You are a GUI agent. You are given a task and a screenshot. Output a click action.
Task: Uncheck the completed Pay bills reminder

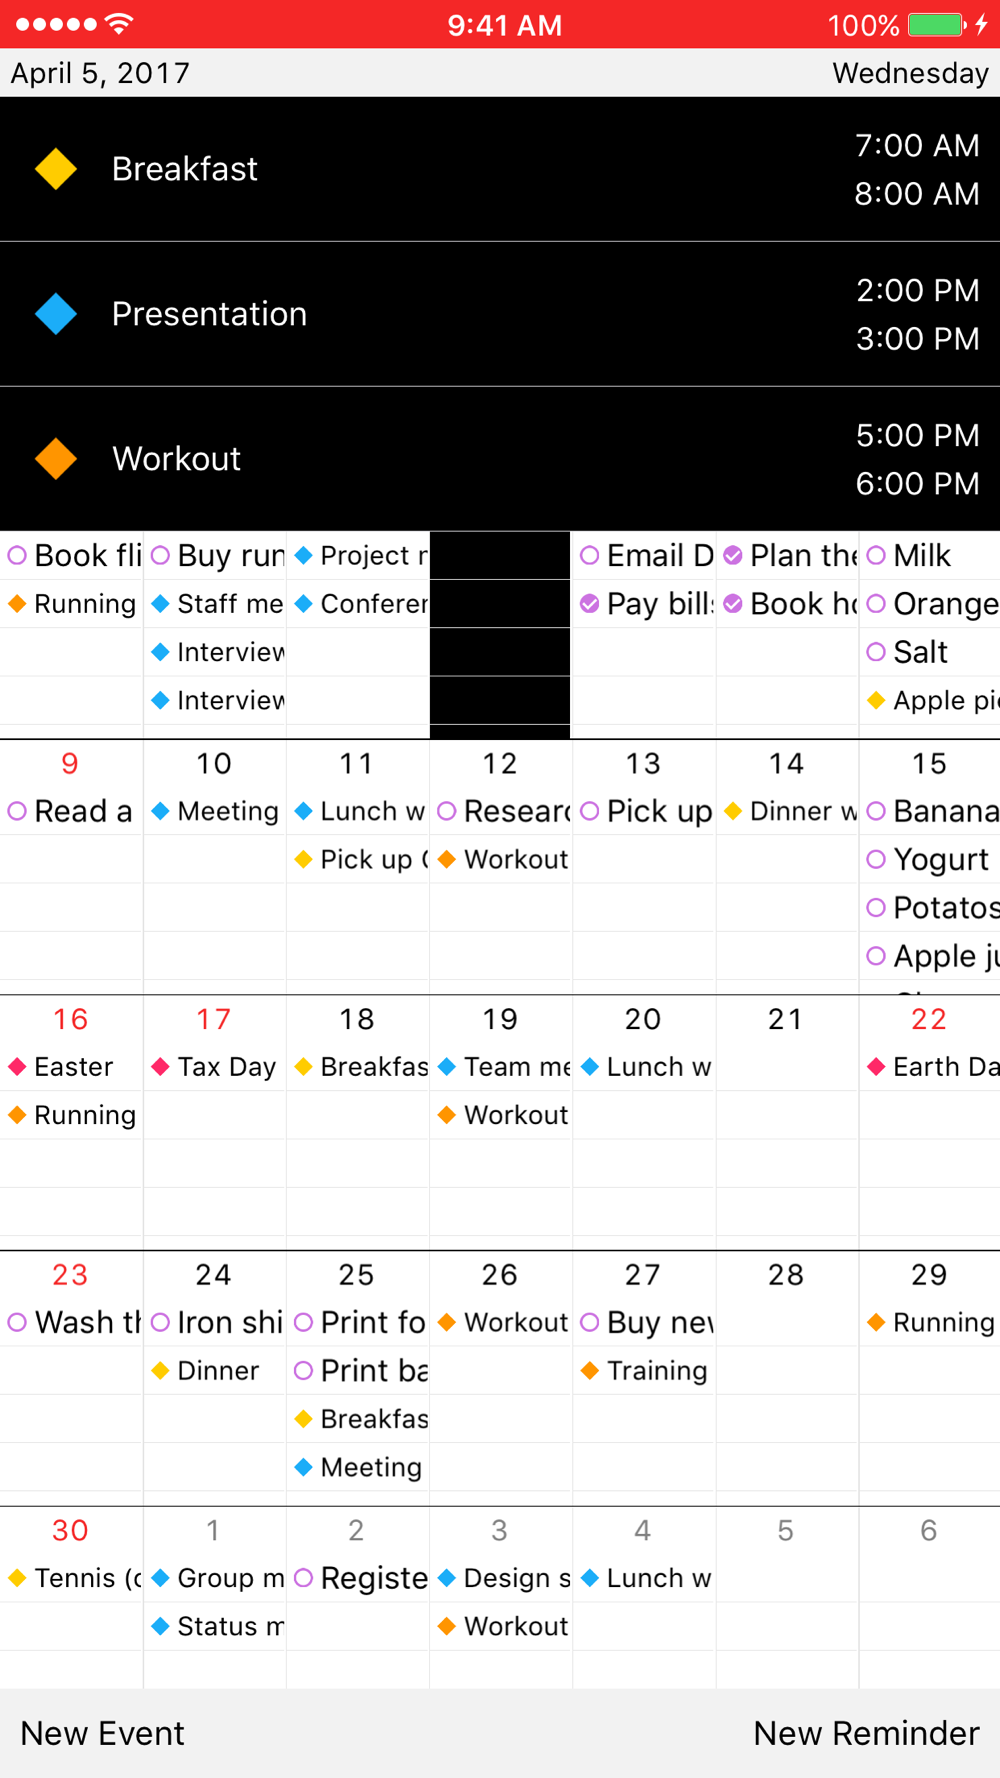[590, 603]
